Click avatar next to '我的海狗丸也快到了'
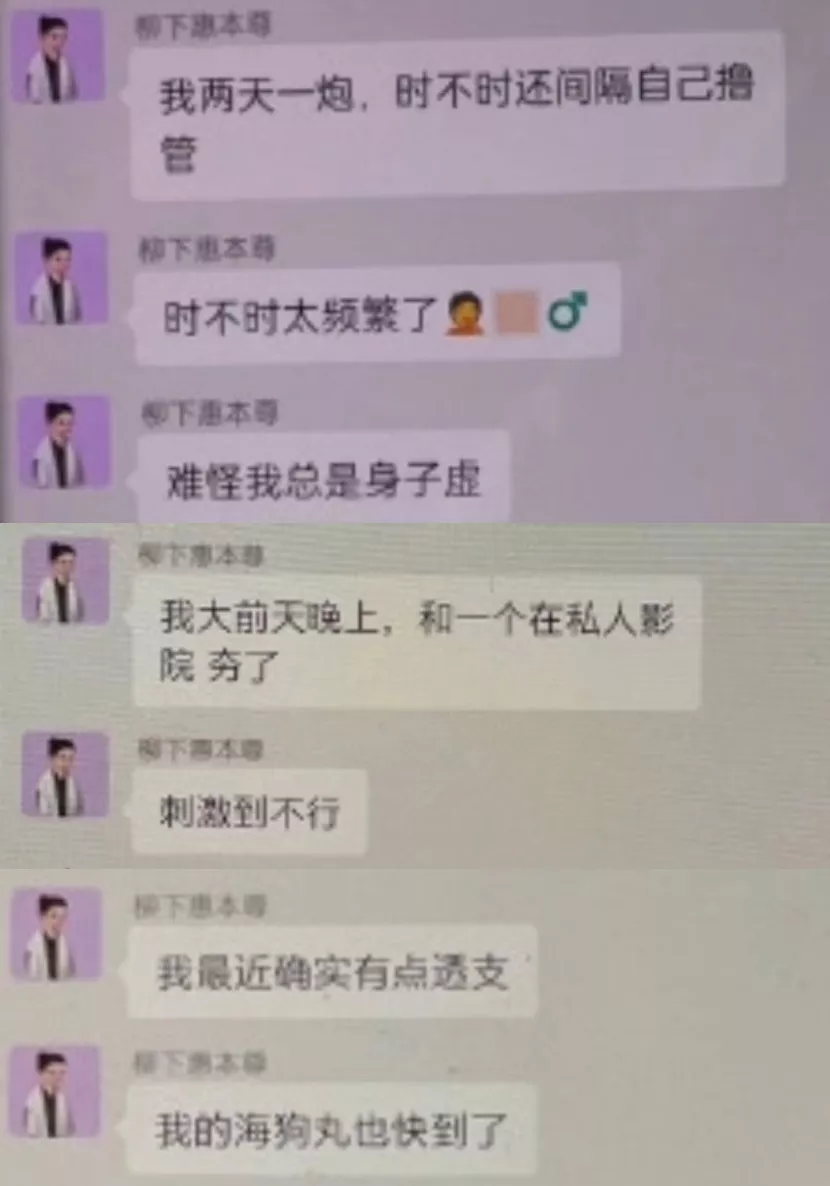 [x=54, y=1092]
